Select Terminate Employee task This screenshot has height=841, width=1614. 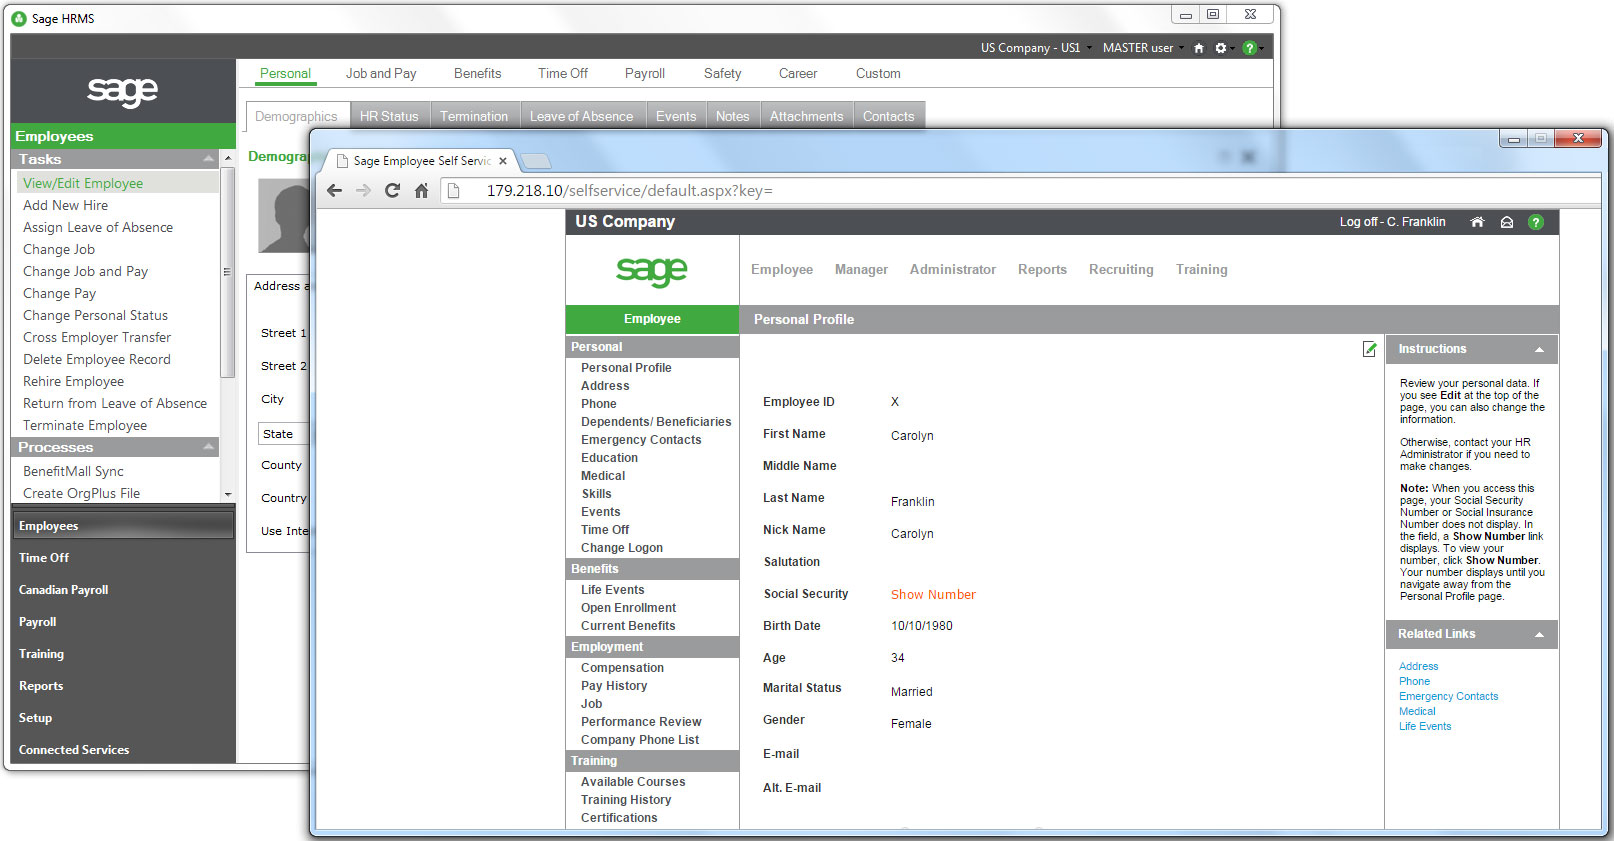pos(85,425)
